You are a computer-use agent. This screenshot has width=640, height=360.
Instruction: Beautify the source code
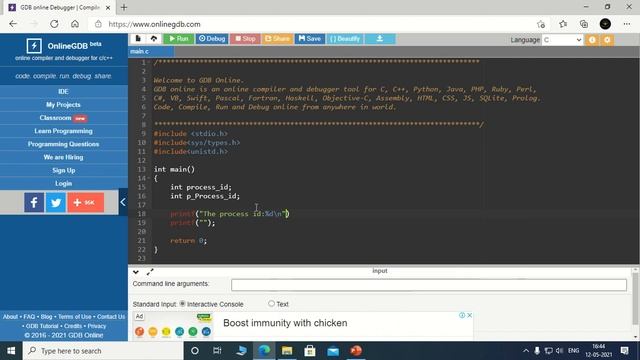345,39
